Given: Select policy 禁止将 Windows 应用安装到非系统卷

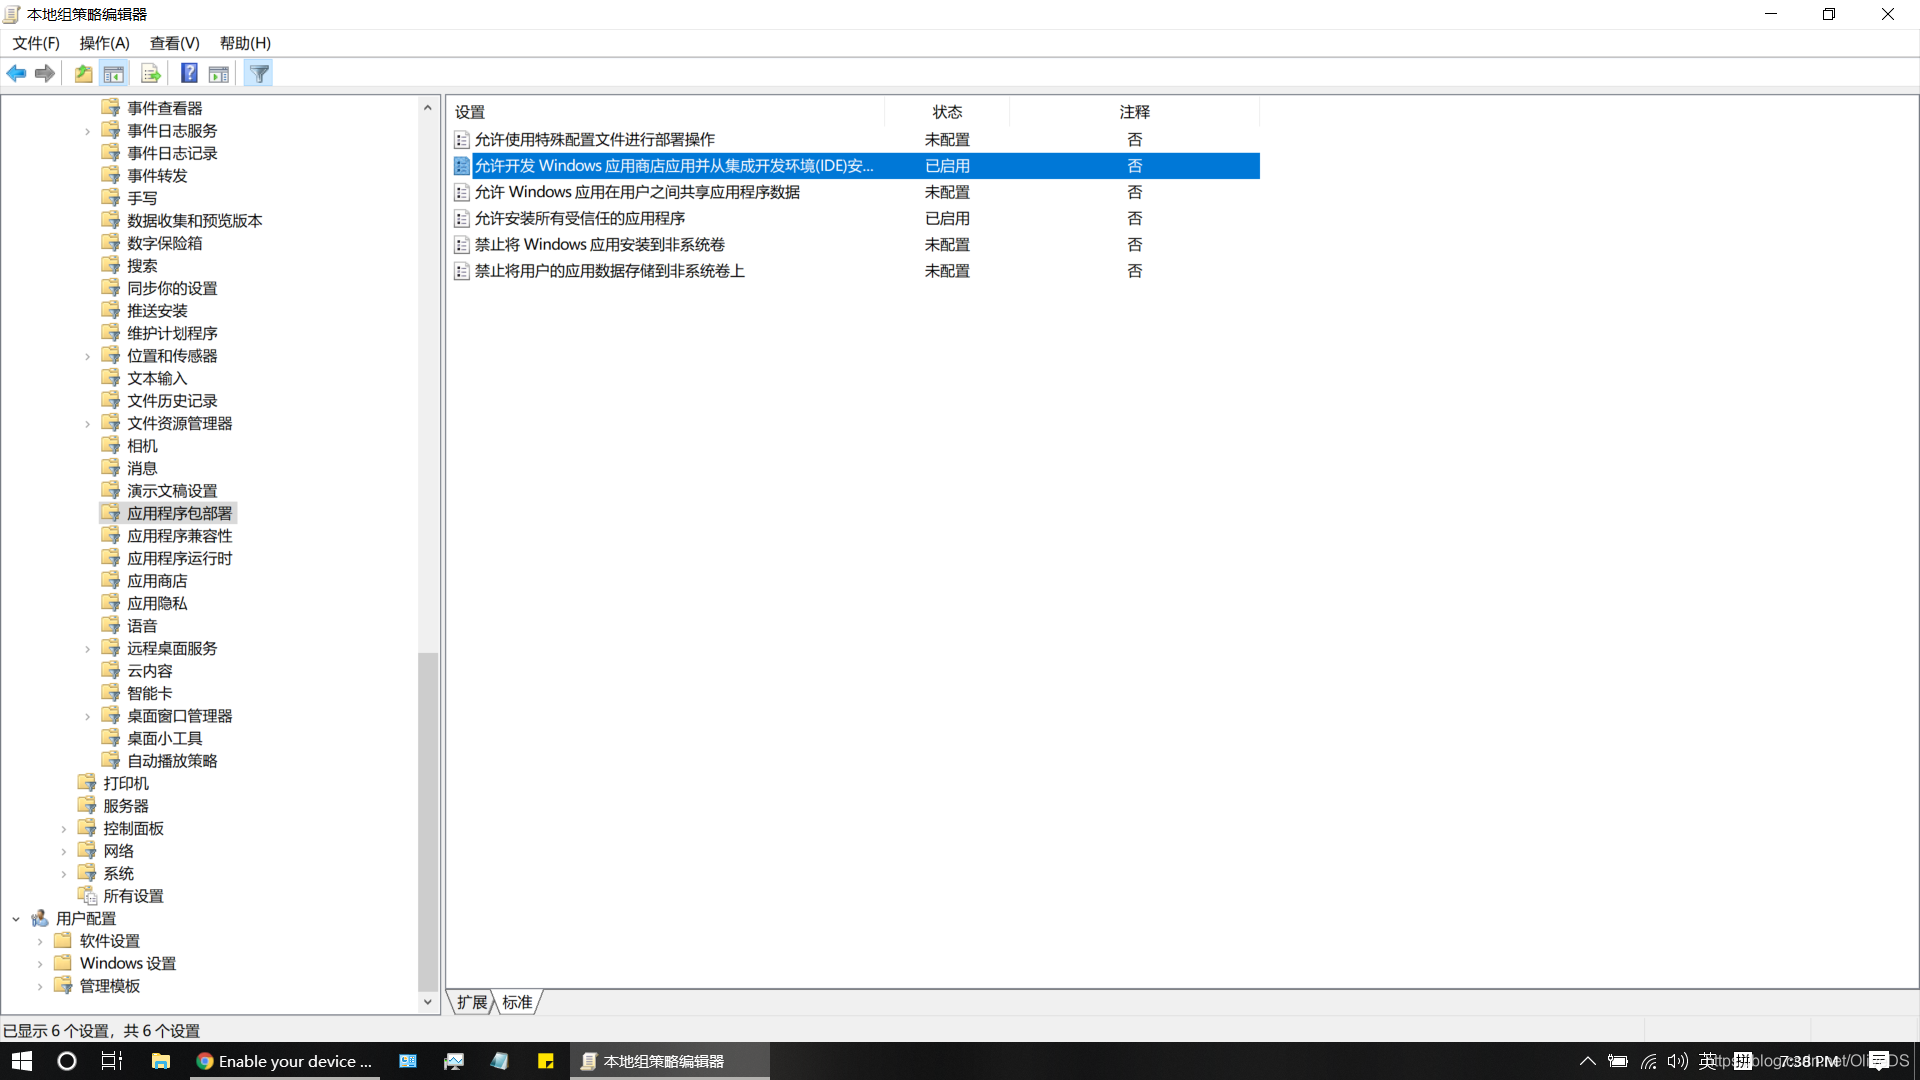Looking at the screenshot, I should 599,245.
